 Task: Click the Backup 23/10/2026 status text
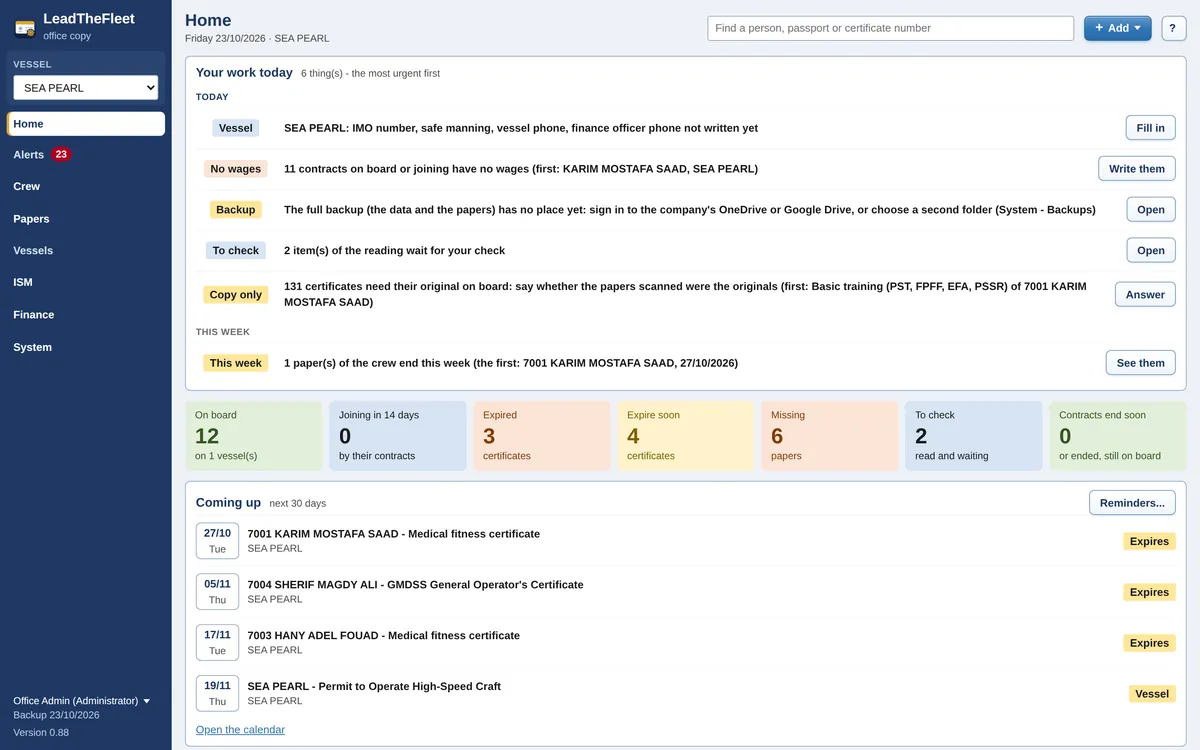pos(56,715)
